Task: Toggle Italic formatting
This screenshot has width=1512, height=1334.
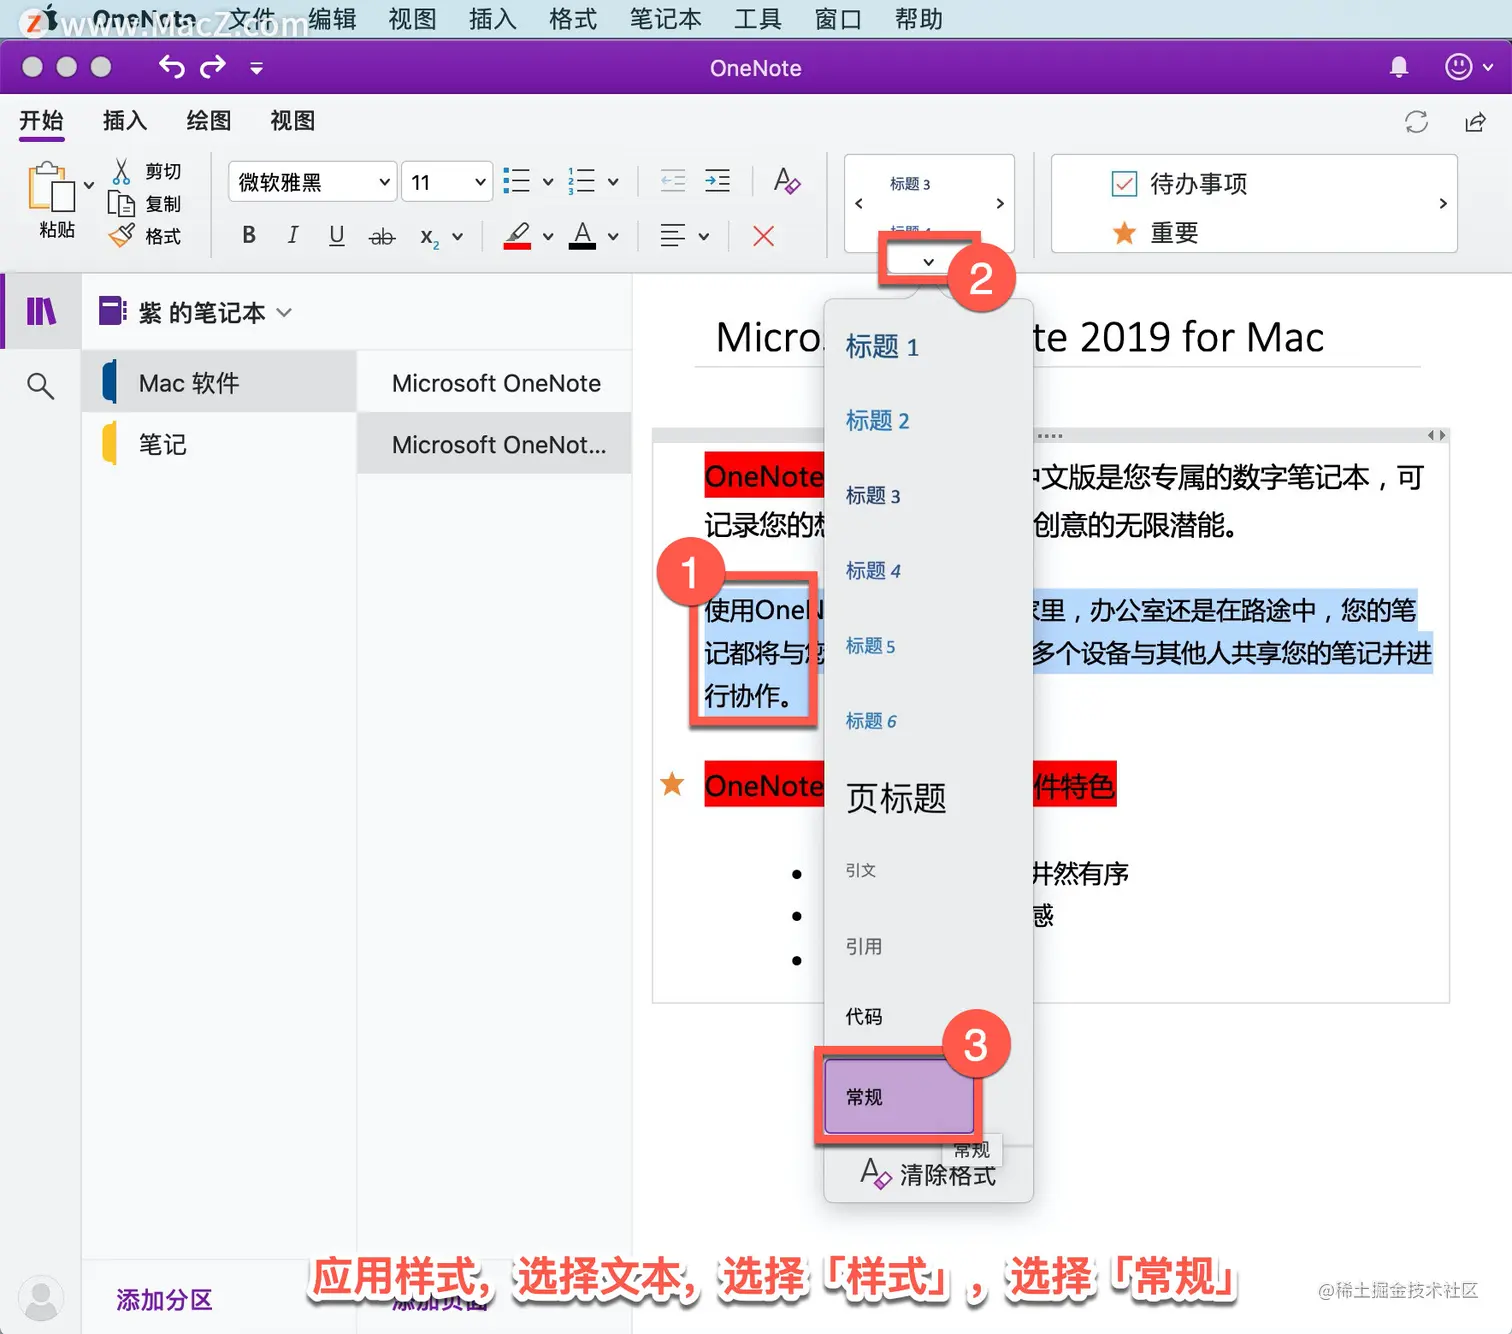Action: (292, 235)
